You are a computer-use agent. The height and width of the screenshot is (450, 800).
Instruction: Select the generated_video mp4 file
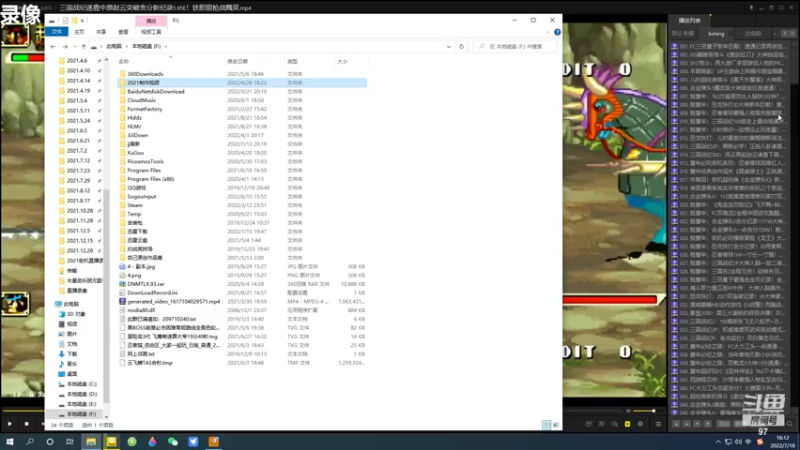coord(173,302)
